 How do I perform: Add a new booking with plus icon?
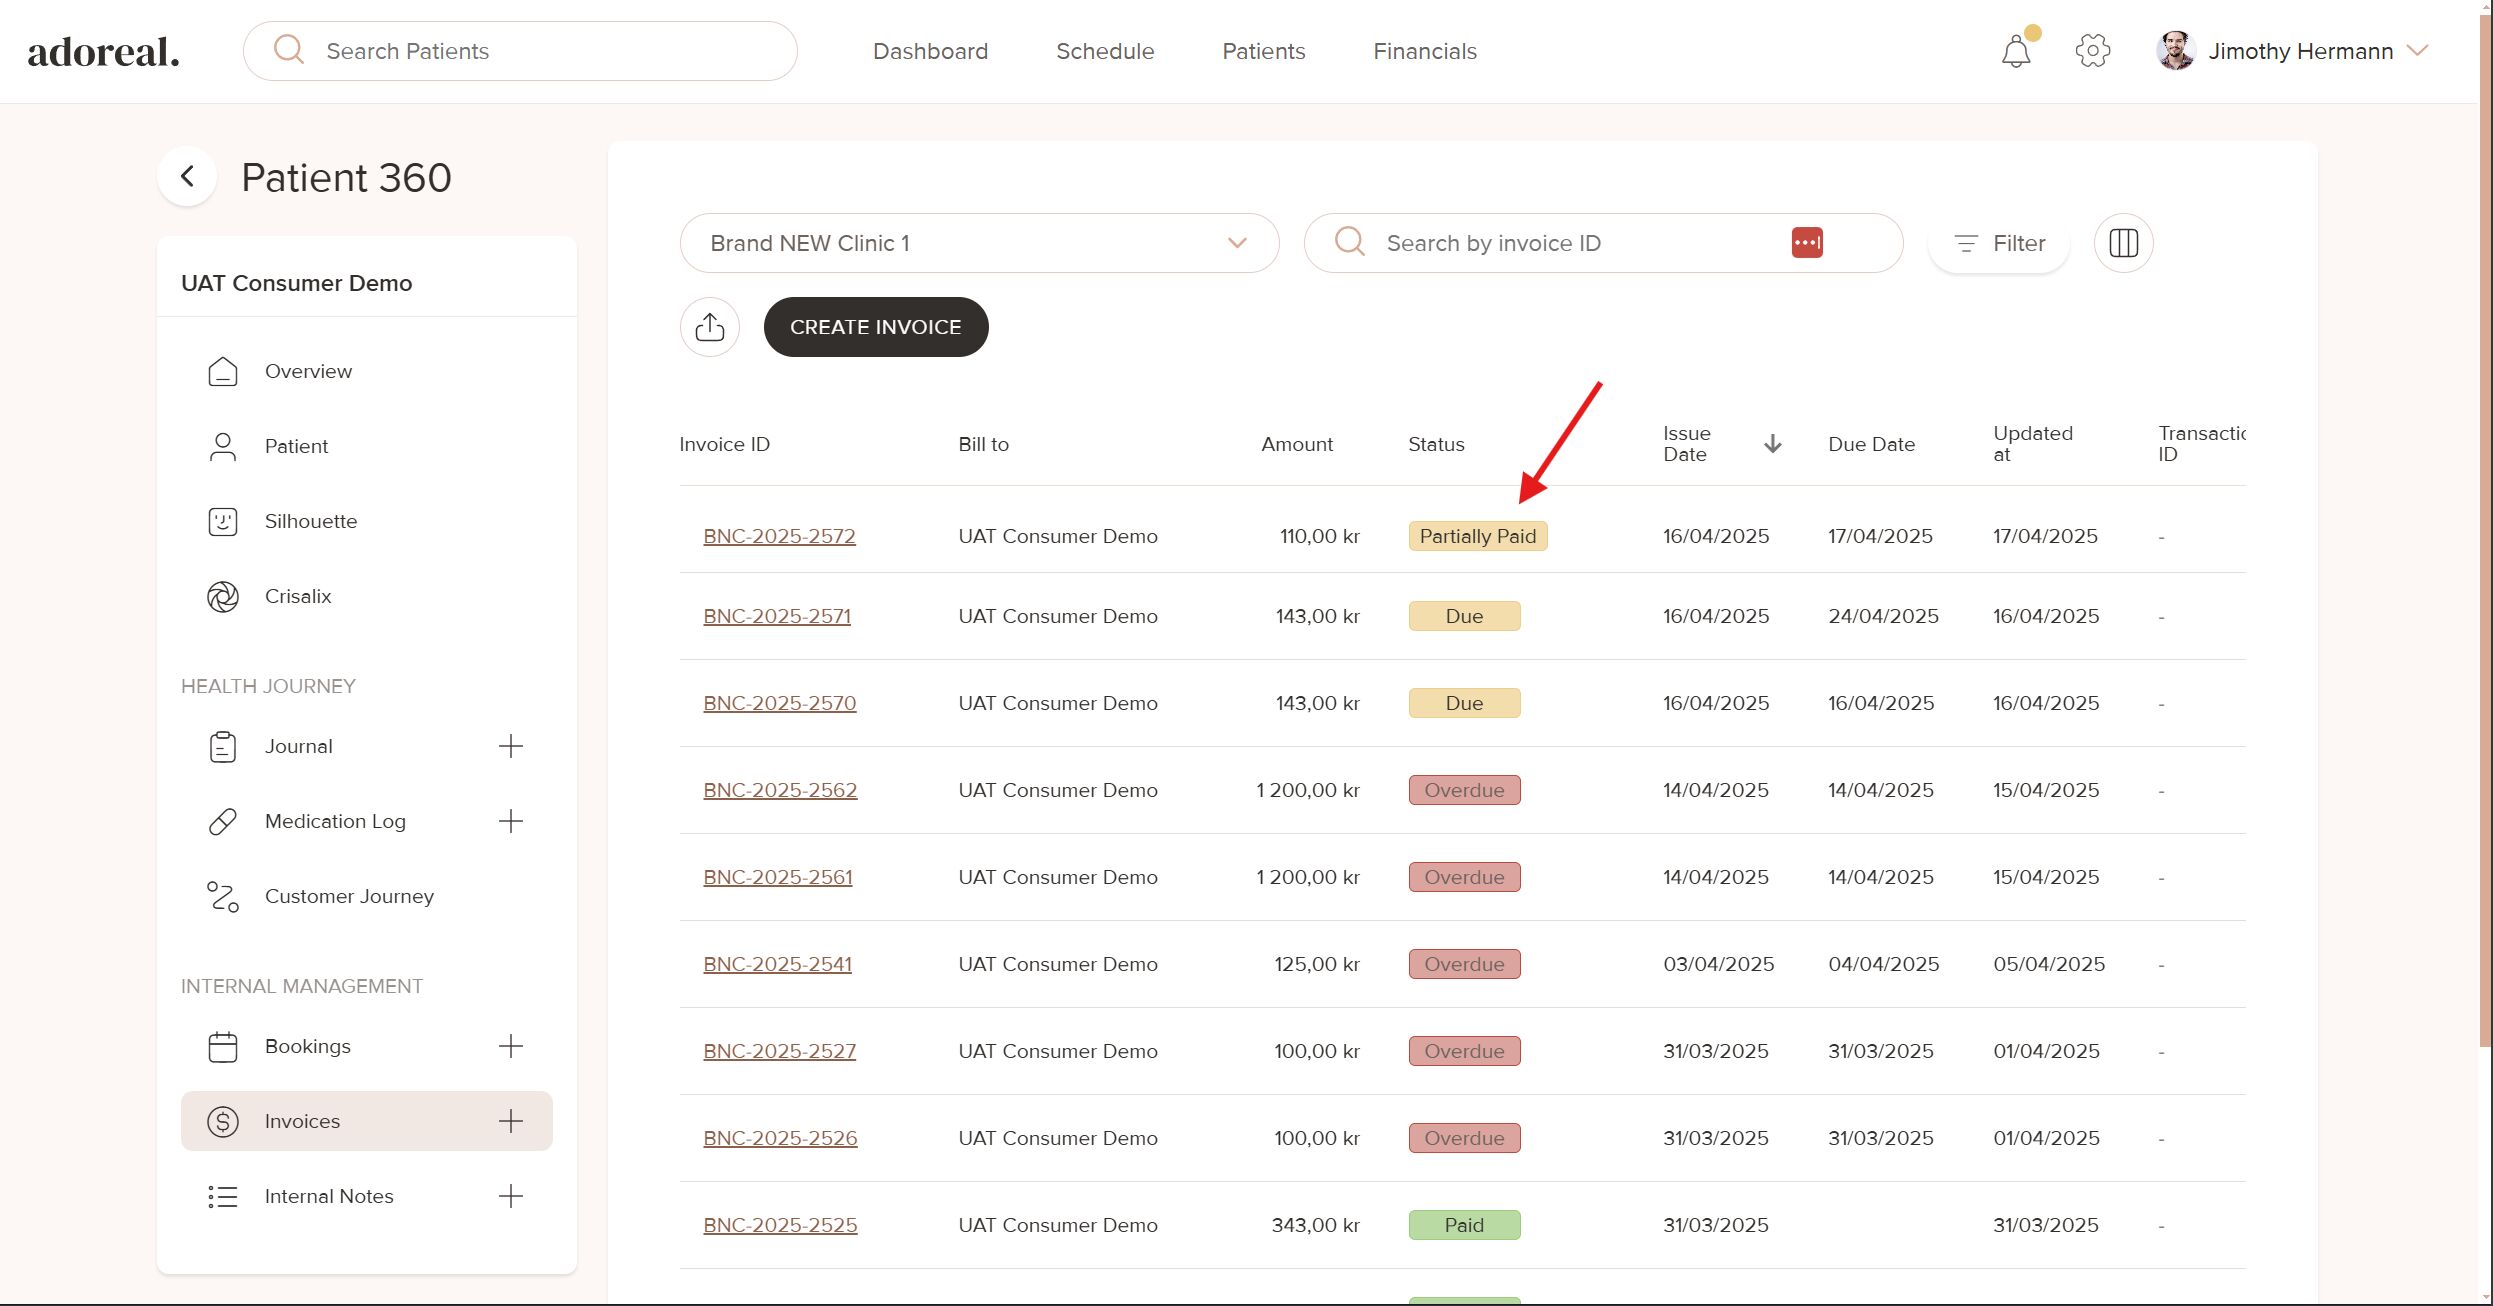[x=510, y=1046]
